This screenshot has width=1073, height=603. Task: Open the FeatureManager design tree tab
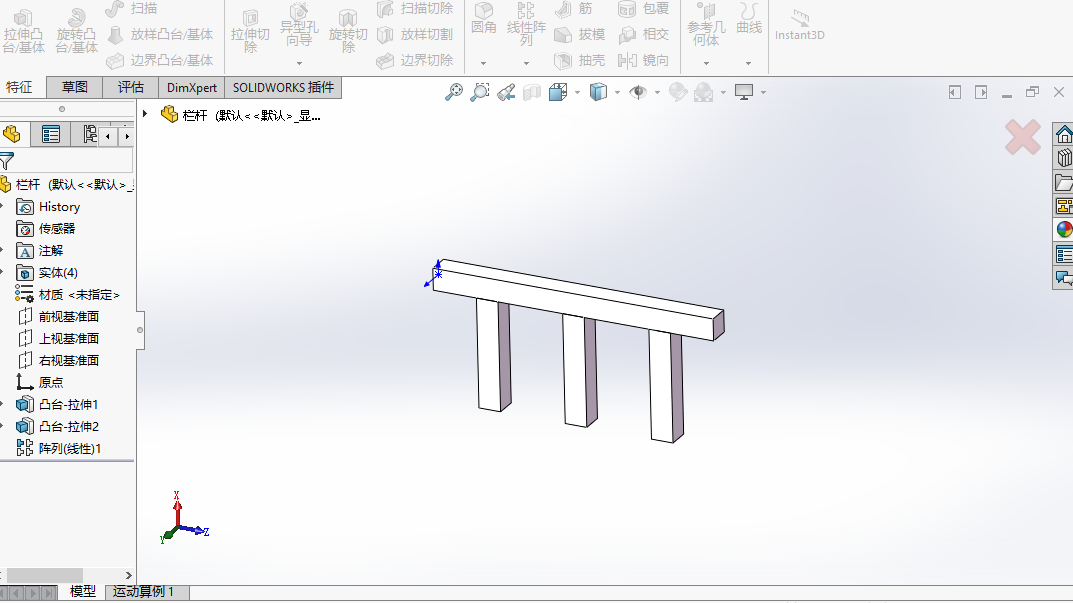point(13,135)
